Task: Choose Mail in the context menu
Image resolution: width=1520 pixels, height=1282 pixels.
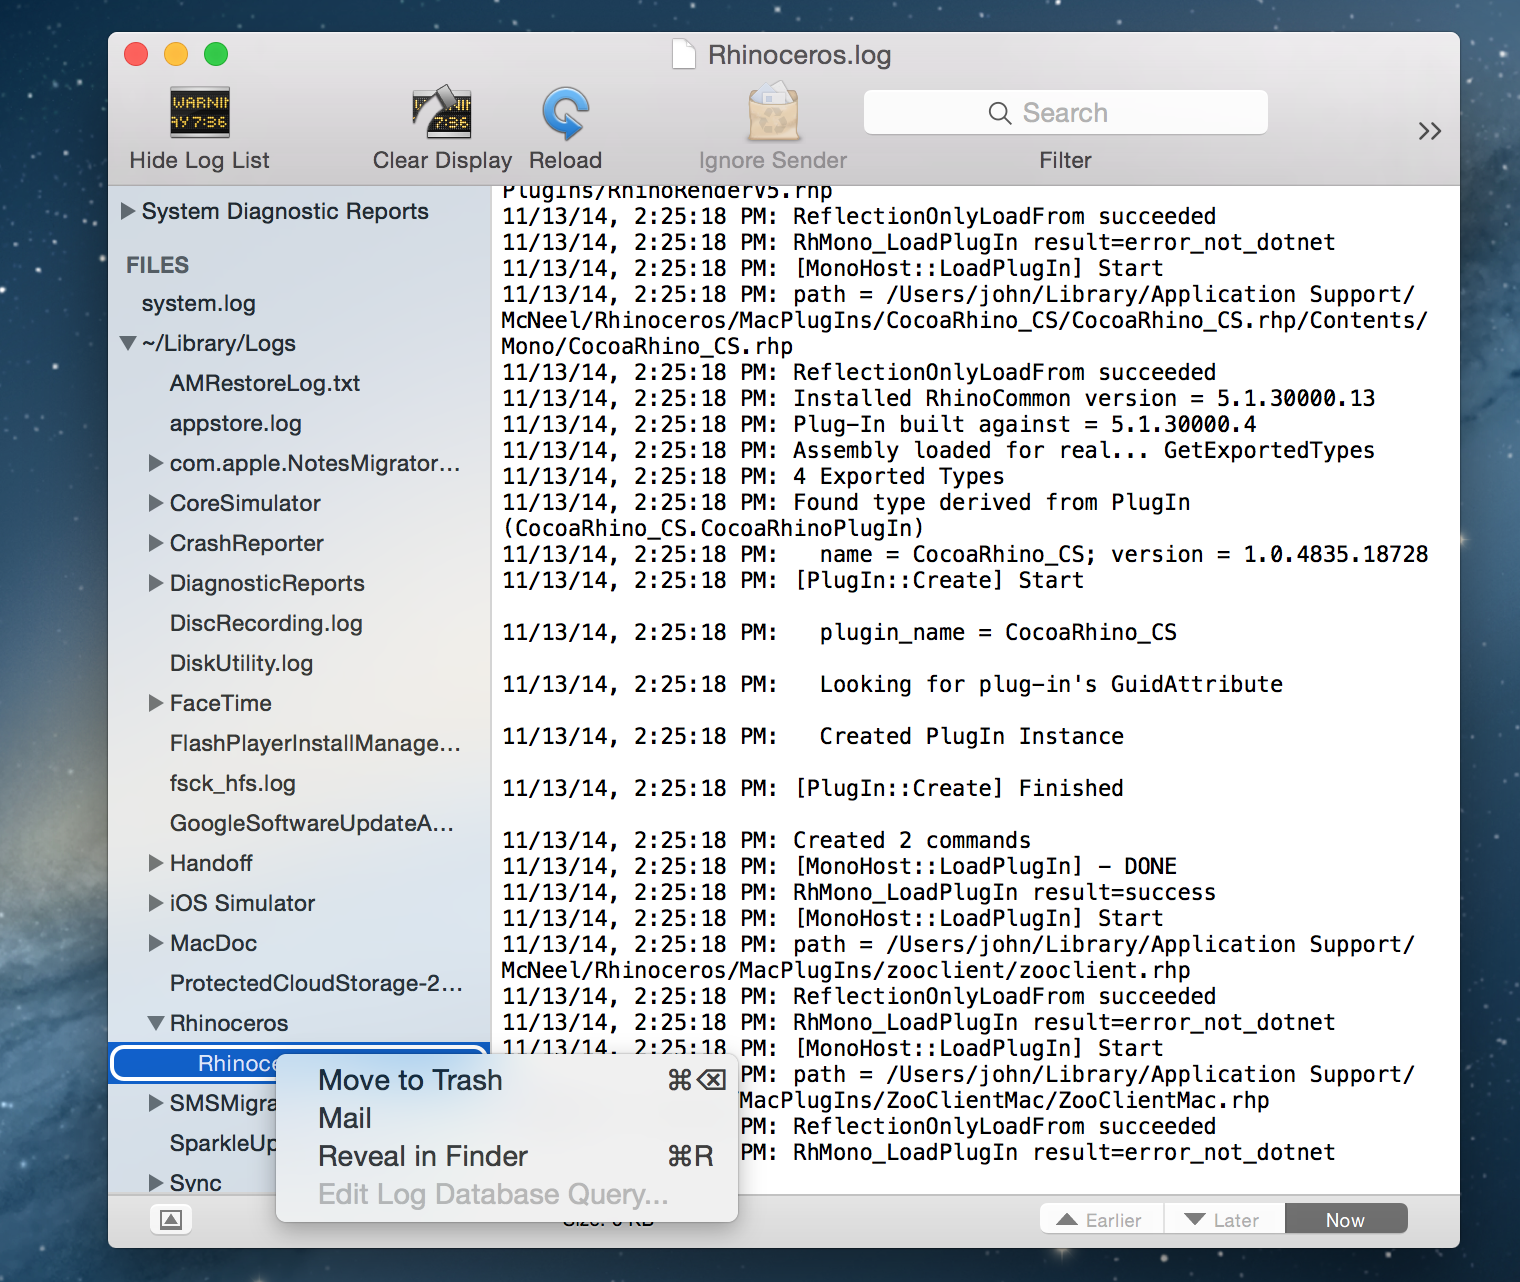Action: (507, 1118)
